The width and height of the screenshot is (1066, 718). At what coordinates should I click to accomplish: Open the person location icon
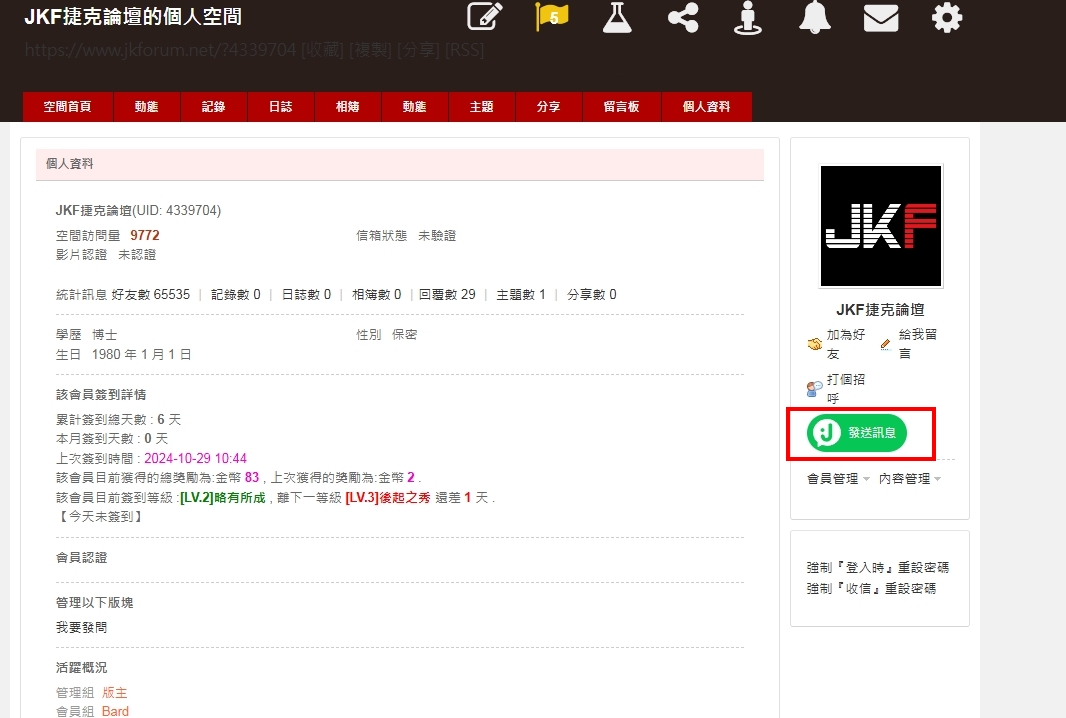[748, 17]
